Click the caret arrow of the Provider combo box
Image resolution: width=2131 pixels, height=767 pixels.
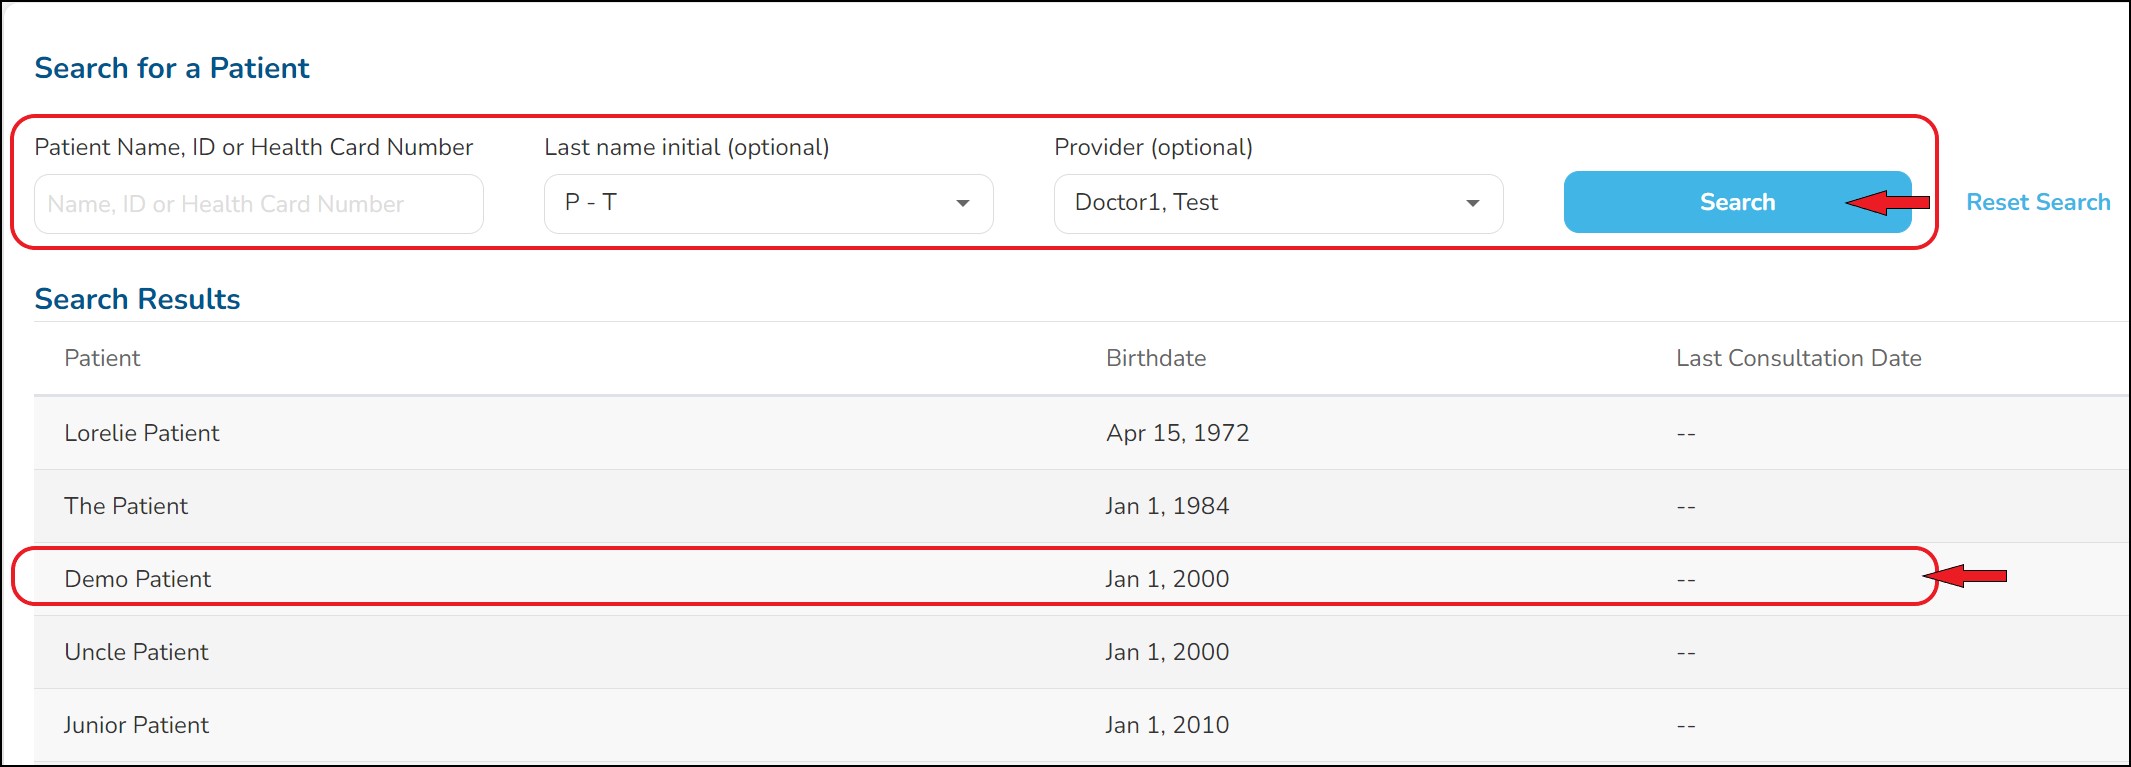(1472, 204)
